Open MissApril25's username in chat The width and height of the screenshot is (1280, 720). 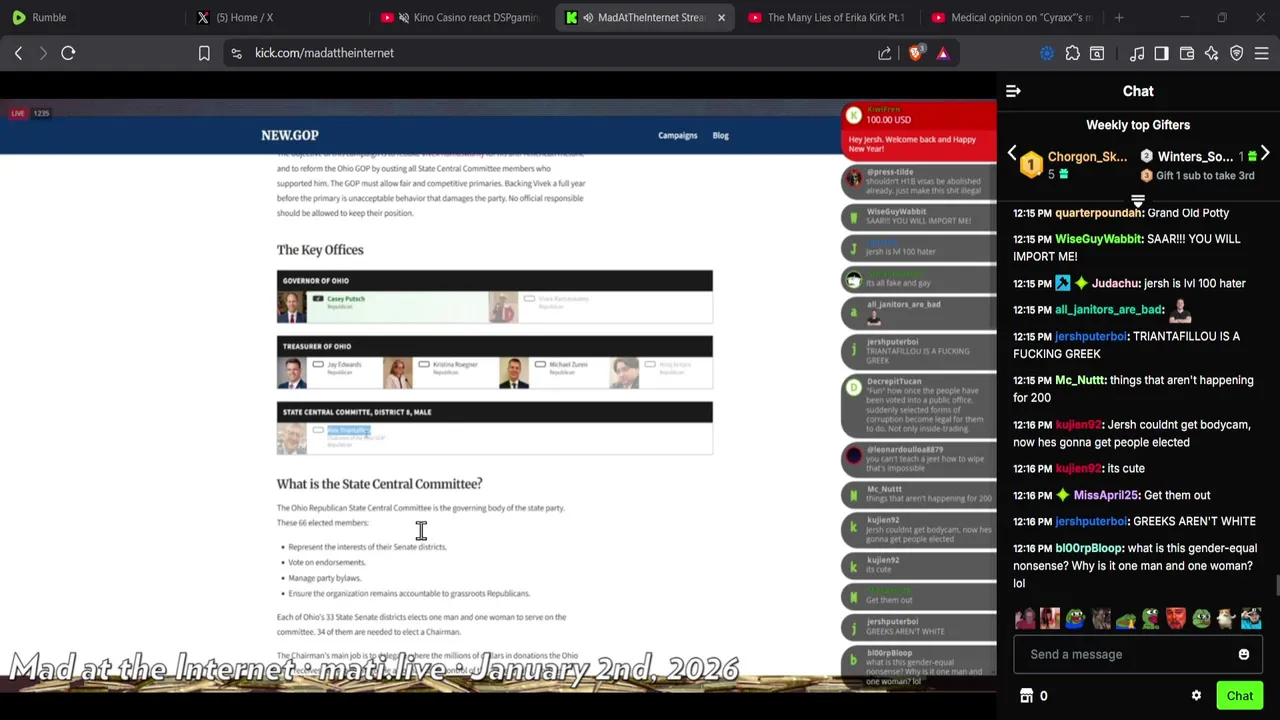click(1106, 495)
